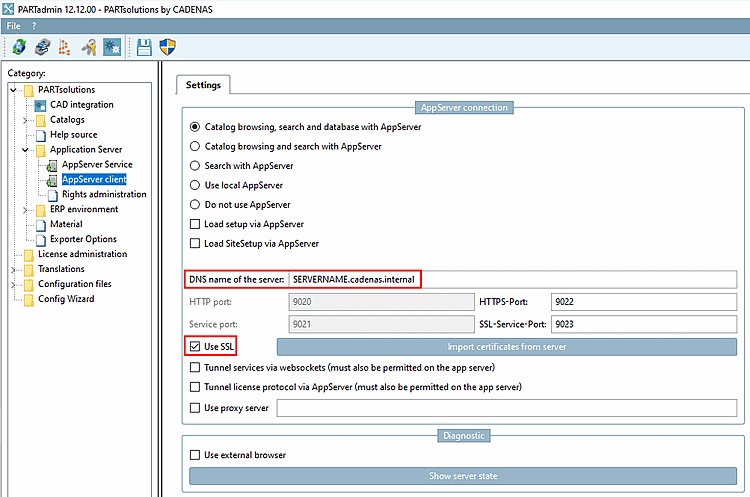Click the Help source page icon
750x497 pixels.
(41, 135)
